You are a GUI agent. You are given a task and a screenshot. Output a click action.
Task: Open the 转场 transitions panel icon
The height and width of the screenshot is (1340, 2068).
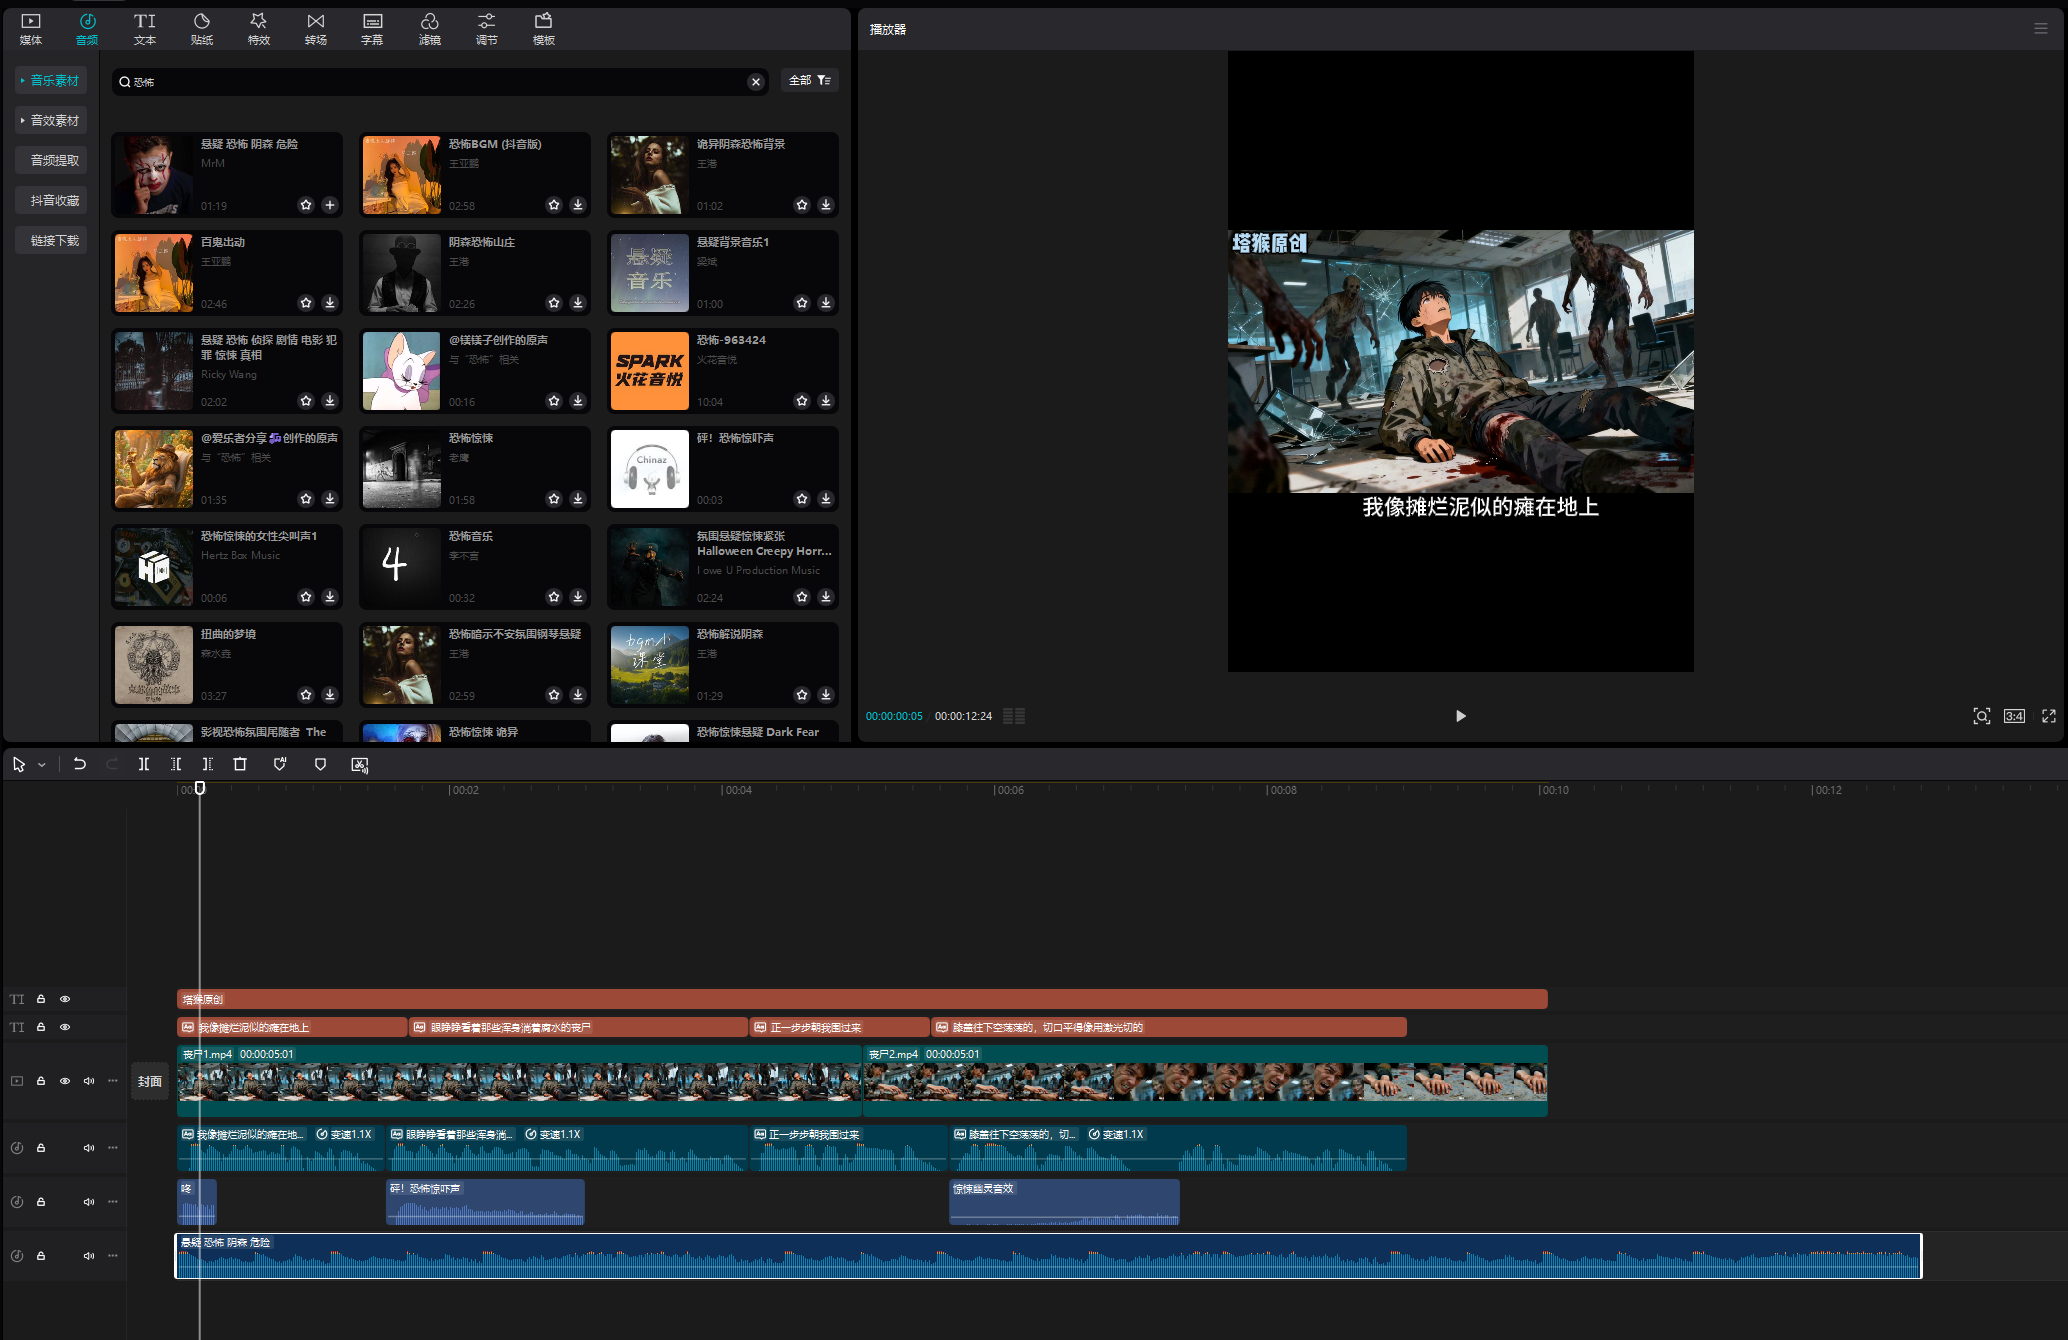tap(316, 28)
